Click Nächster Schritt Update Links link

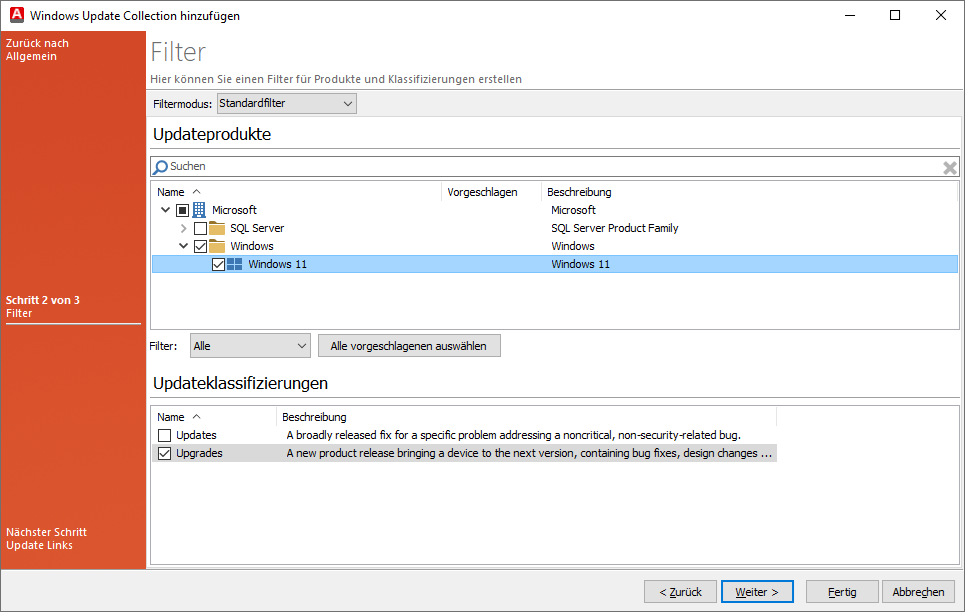(46, 539)
